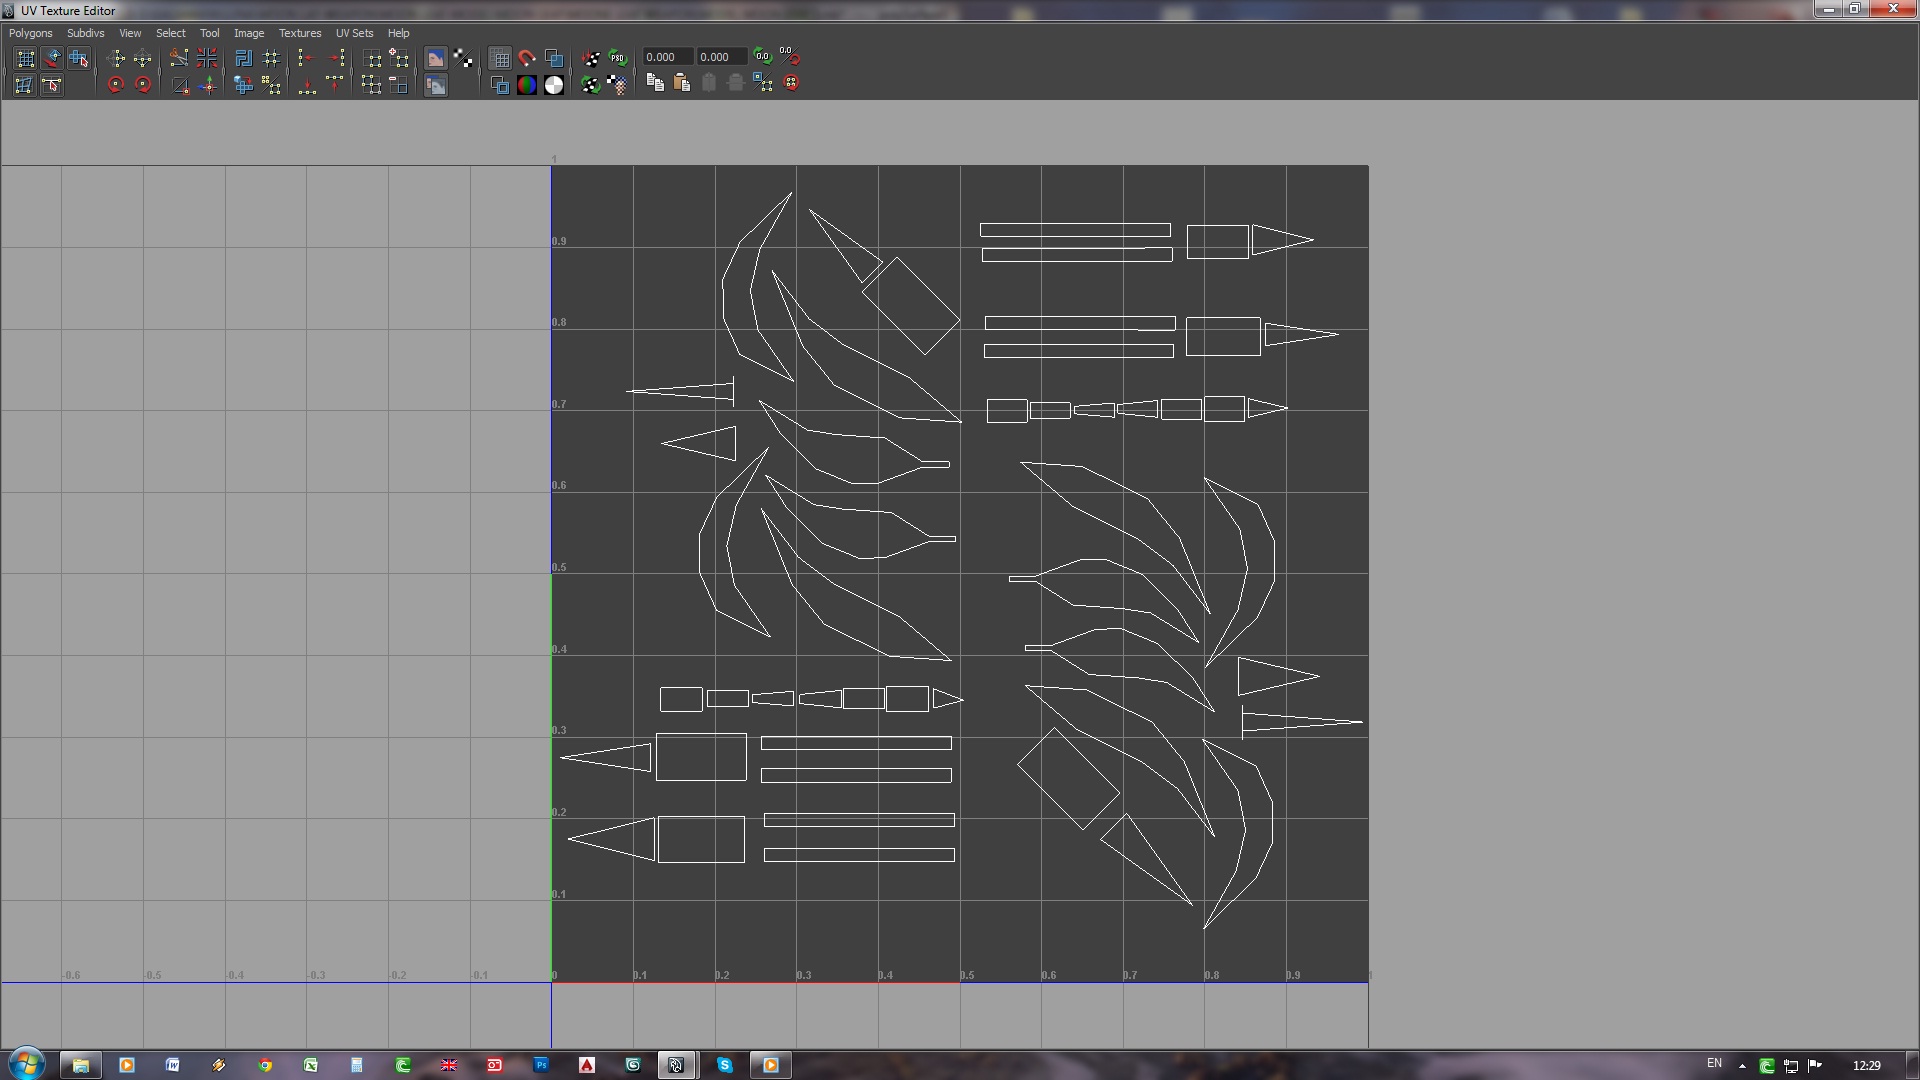Align UVs to minimum V
1920x1080 pixels.
tap(307, 85)
